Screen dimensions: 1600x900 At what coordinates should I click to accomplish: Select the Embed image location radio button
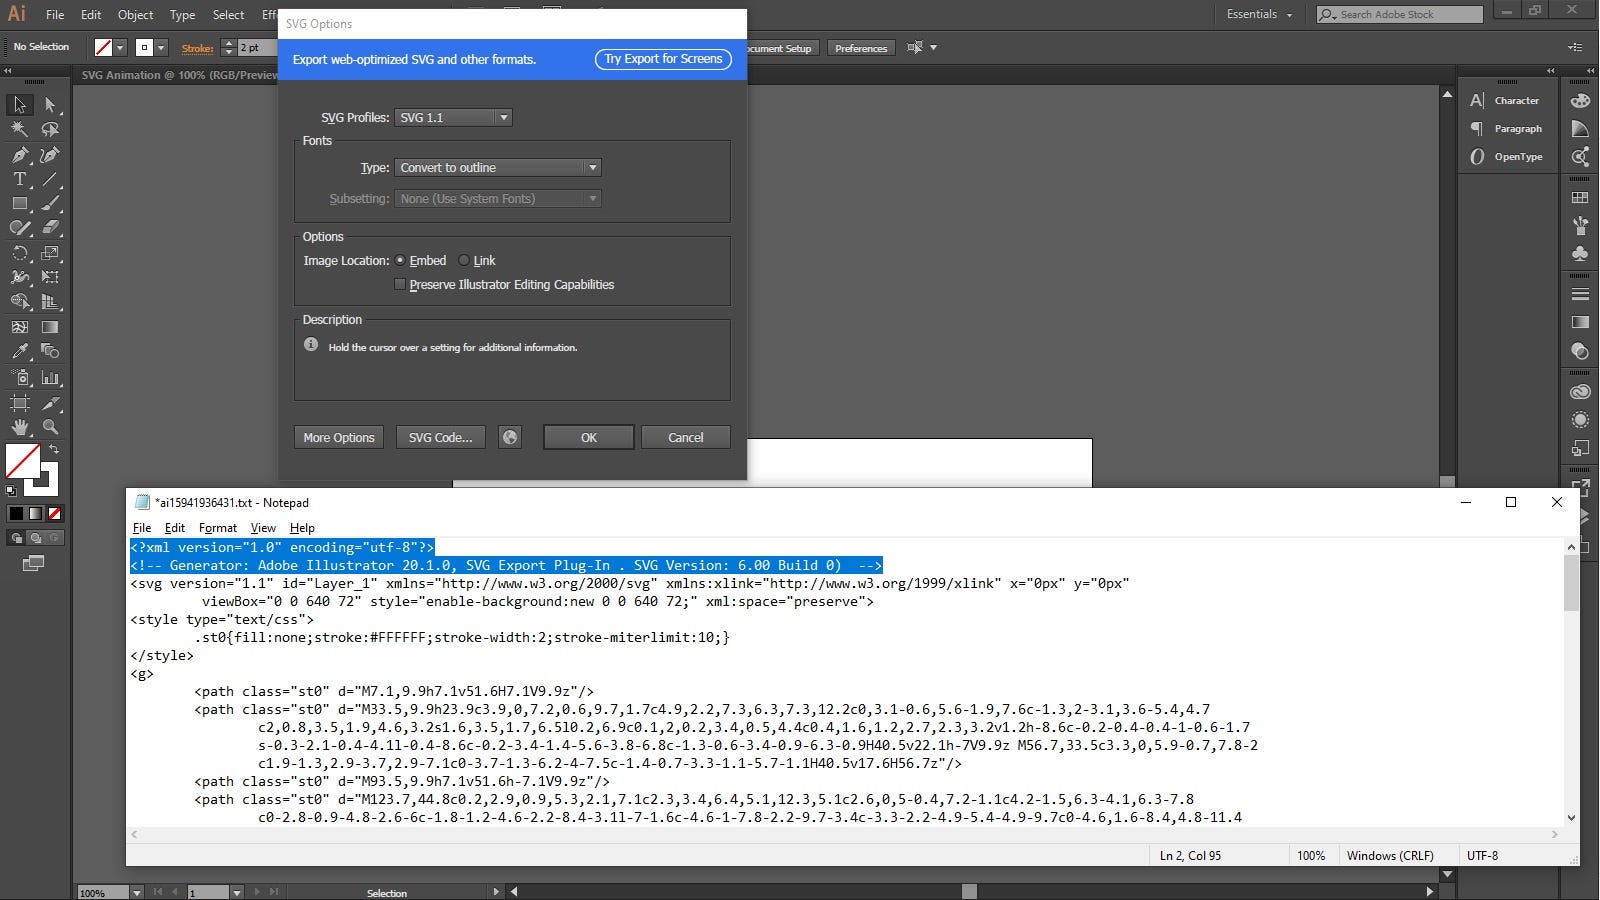(x=400, y=260)
